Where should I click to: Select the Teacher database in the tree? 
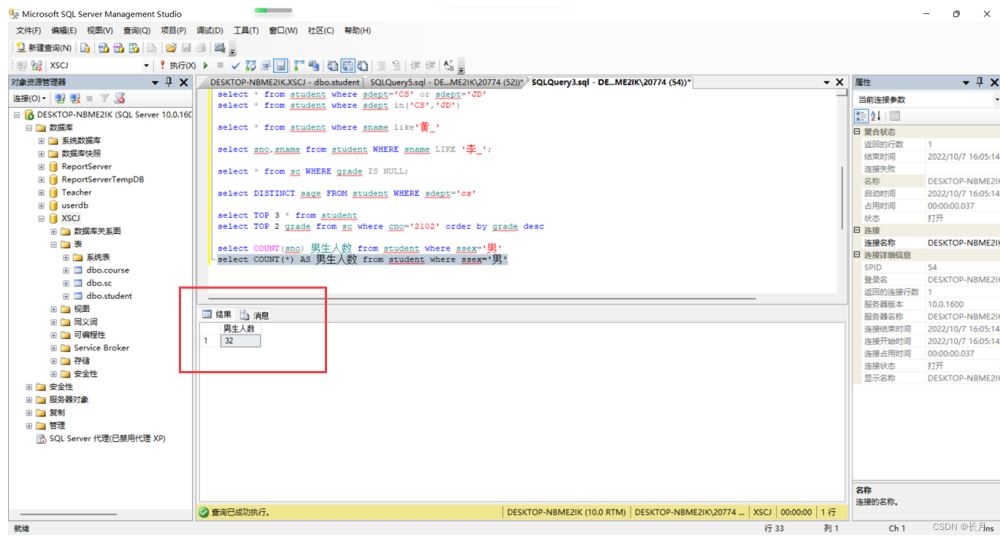(x=76, y=192)
